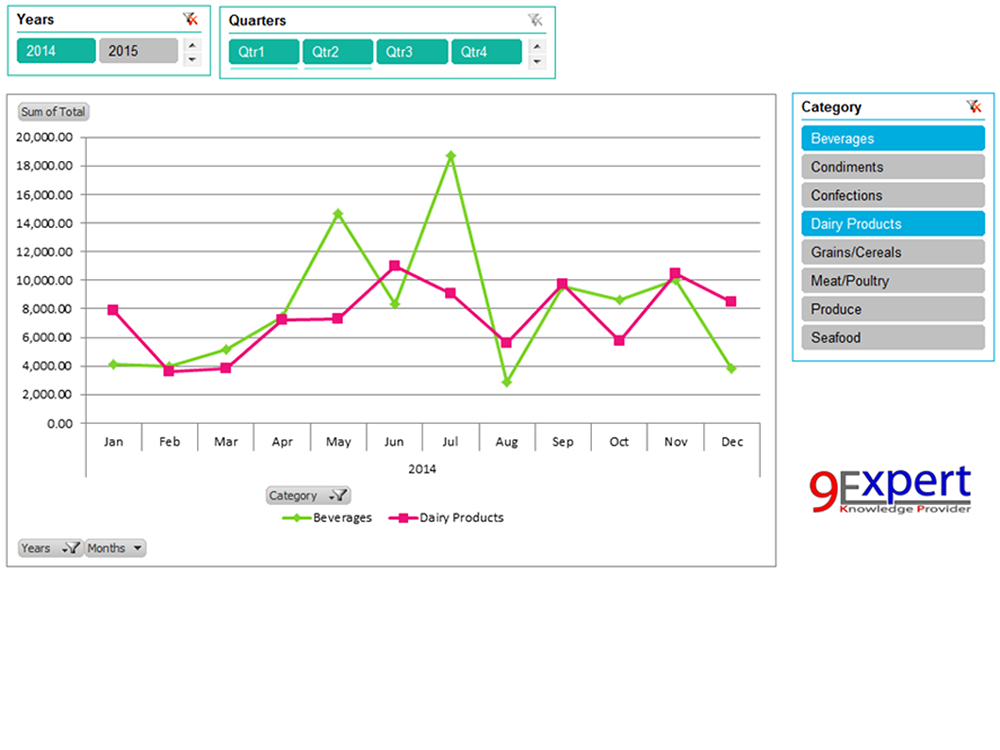Select Seafood category filter
Viewport: 1000px width, 750px height.
pyautogui.click(x=892, y=338)
